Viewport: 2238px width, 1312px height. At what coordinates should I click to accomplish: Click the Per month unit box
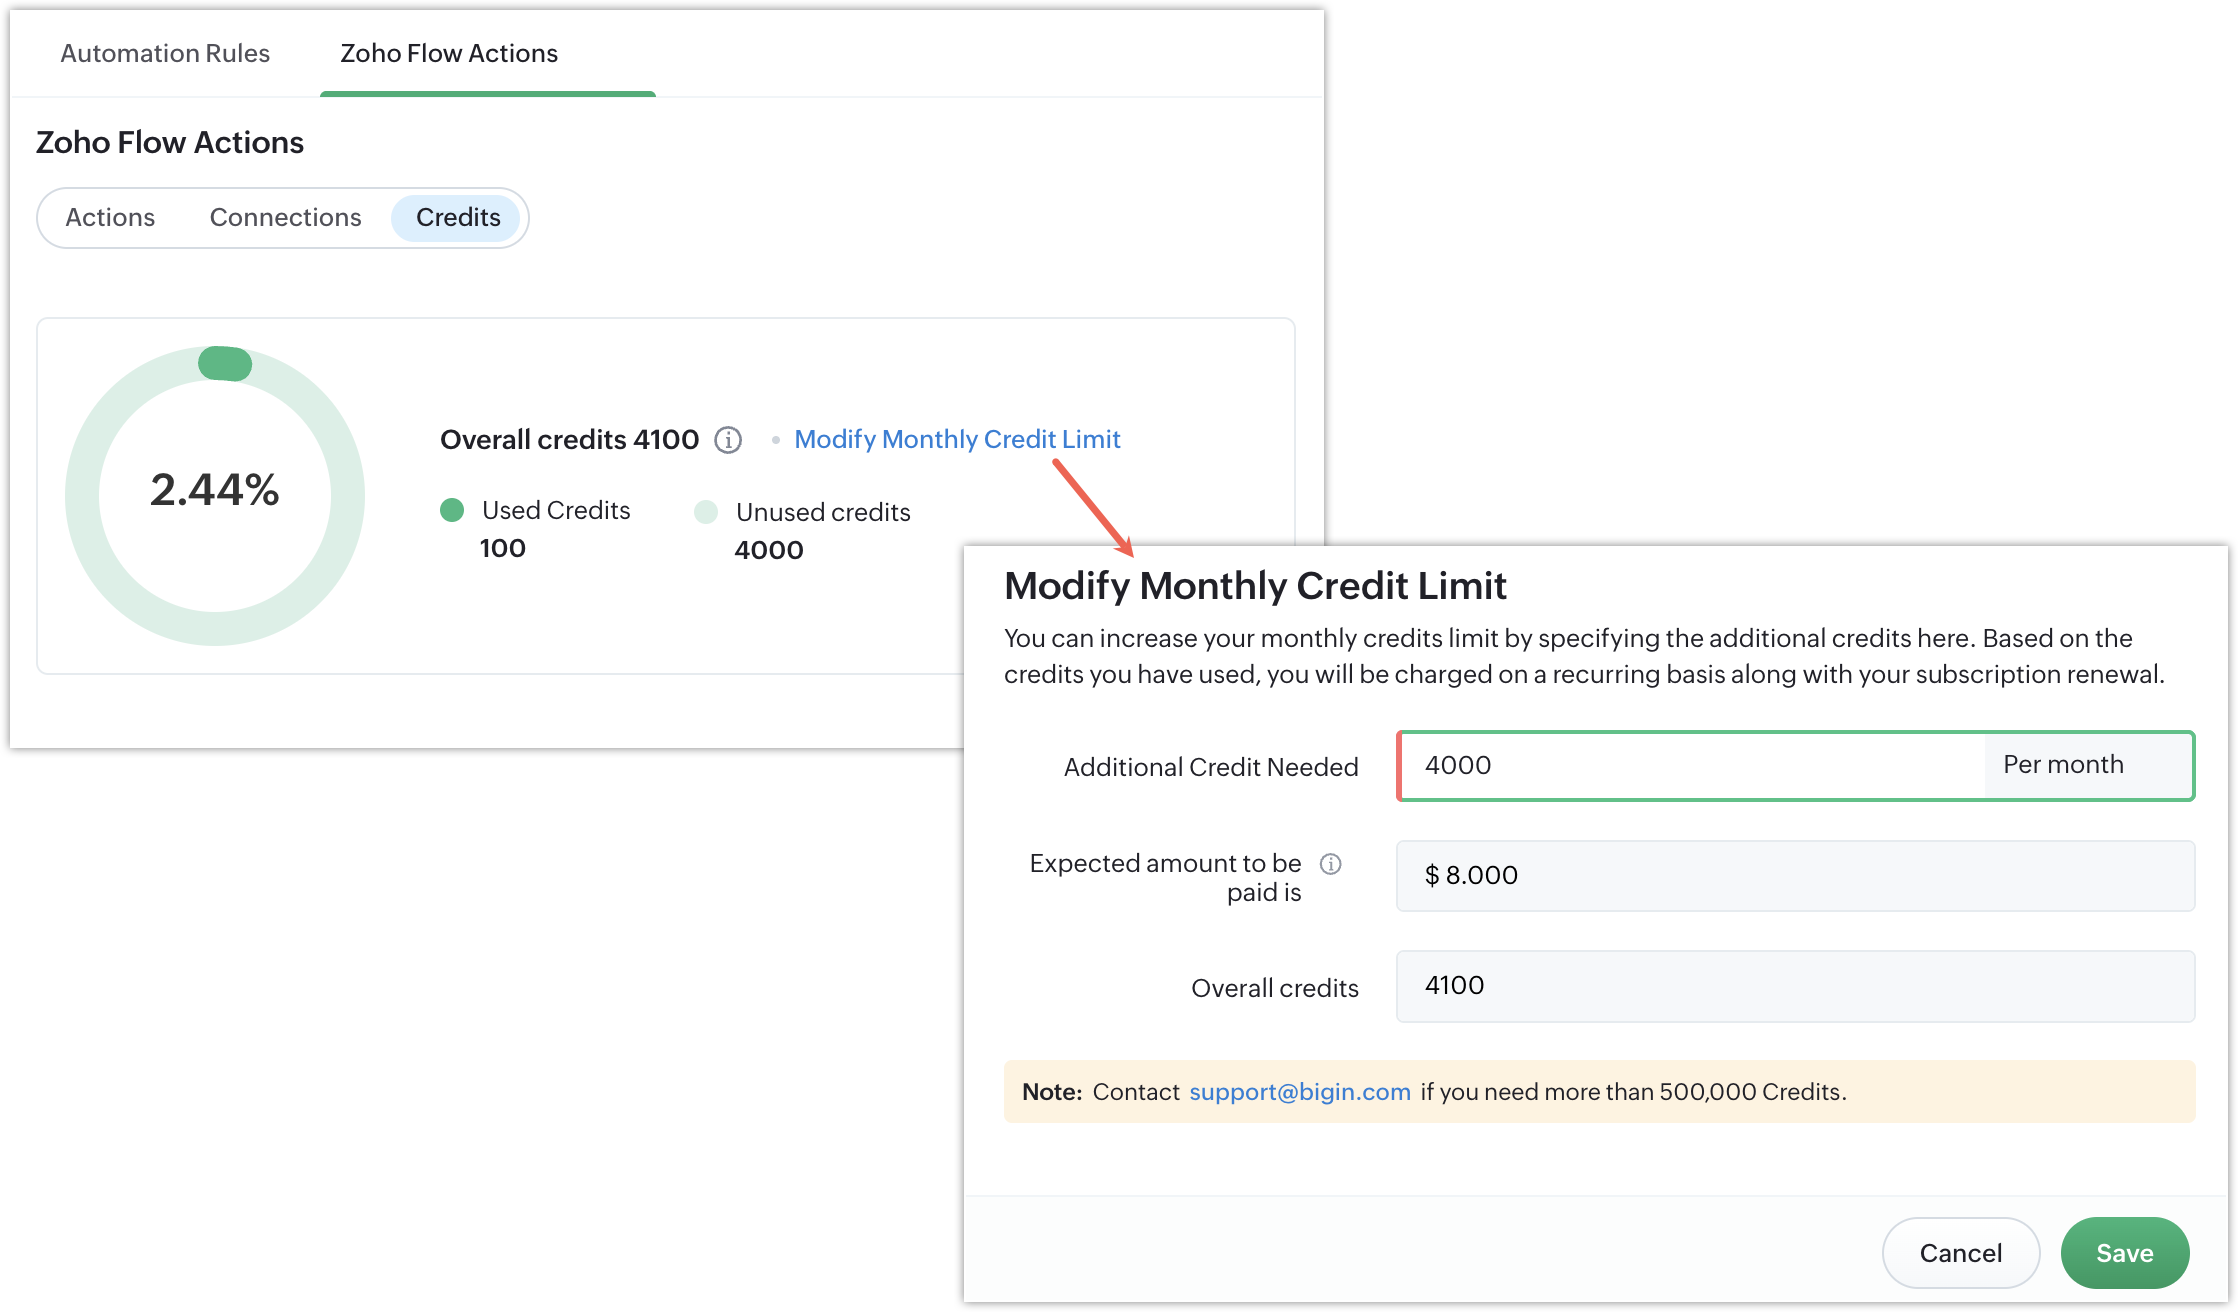point(2086,765)
